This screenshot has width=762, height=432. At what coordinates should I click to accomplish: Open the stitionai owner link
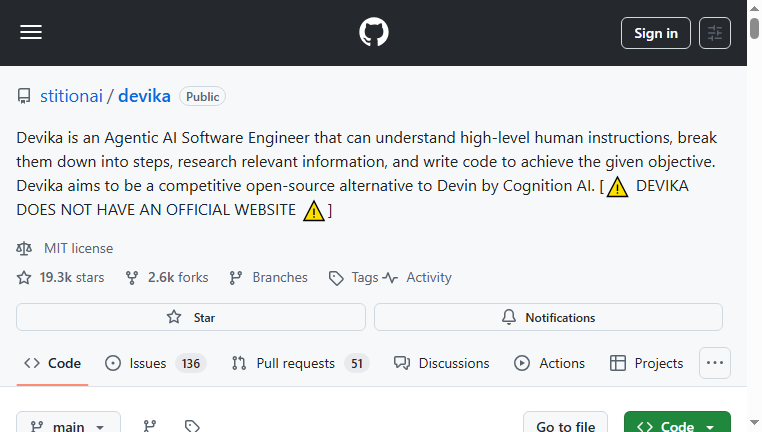coord(71,96)
